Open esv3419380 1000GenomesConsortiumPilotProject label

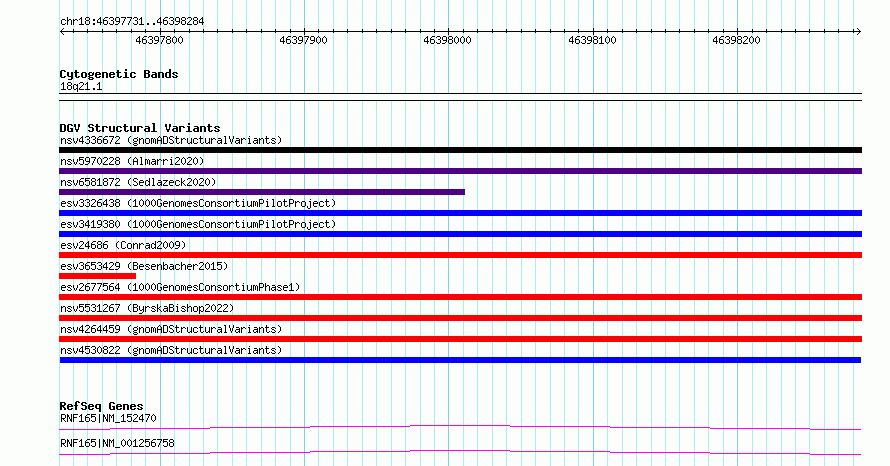pos(198,224)
